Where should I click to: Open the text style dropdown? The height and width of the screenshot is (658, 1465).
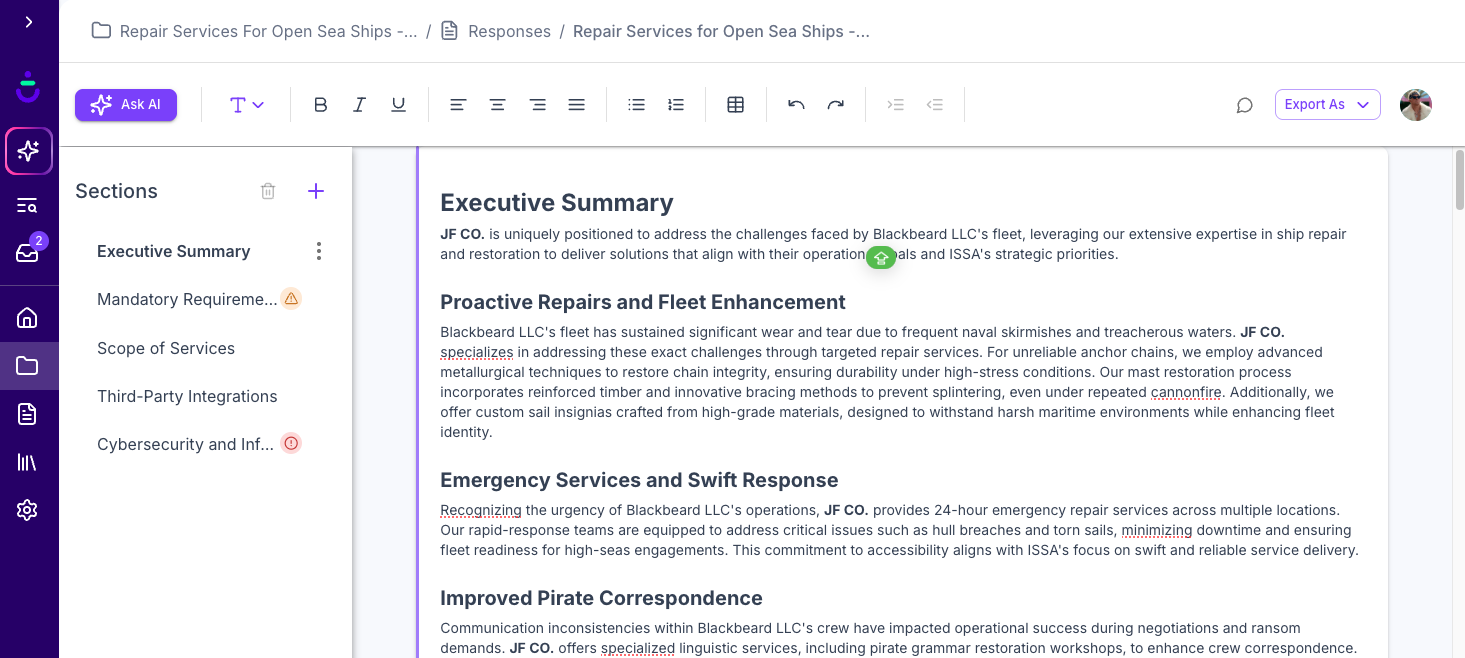coord(246,105)
